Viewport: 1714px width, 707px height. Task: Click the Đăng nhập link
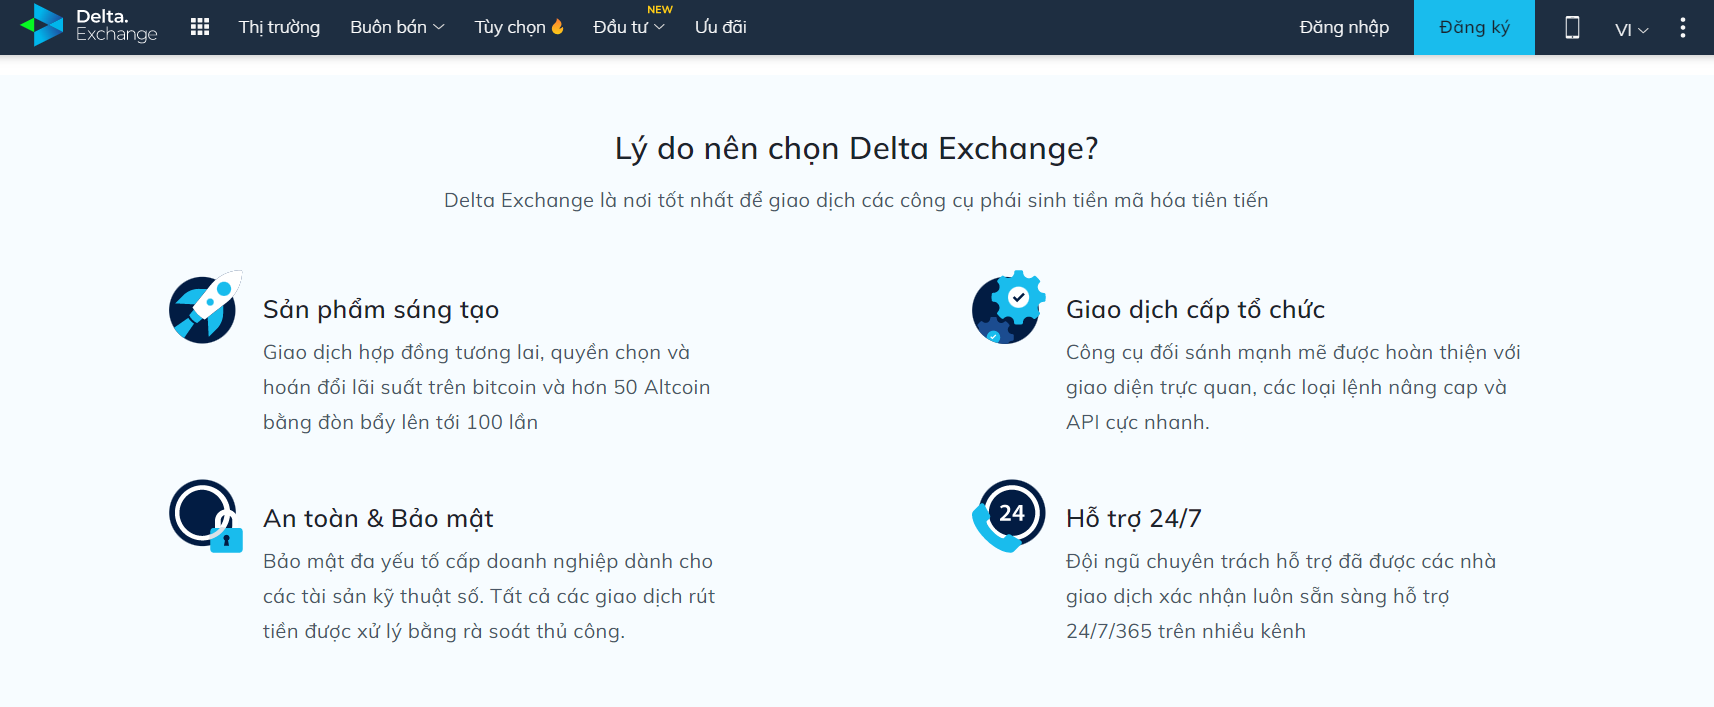[x=1344, y=27]
